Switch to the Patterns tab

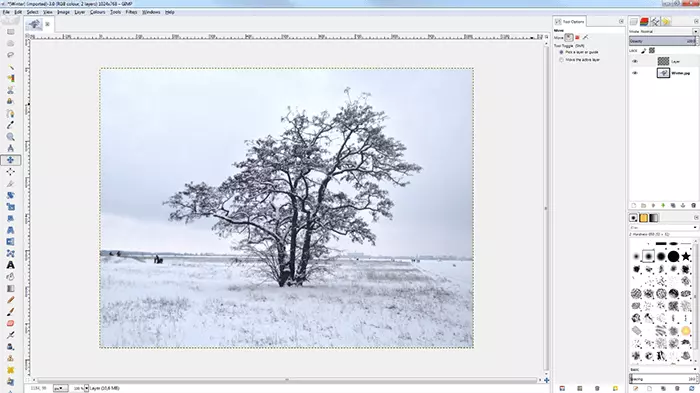643,218
